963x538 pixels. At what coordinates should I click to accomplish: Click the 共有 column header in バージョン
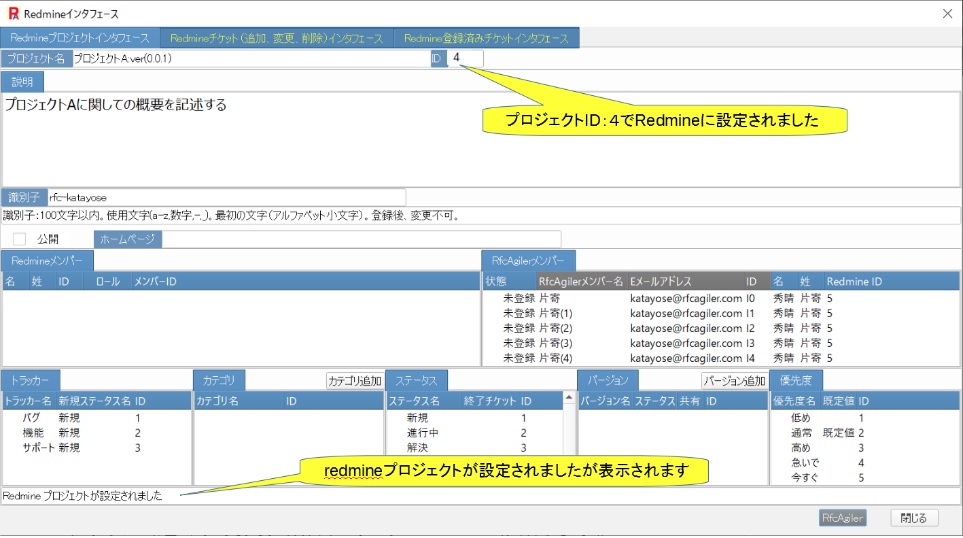(690, 401)
